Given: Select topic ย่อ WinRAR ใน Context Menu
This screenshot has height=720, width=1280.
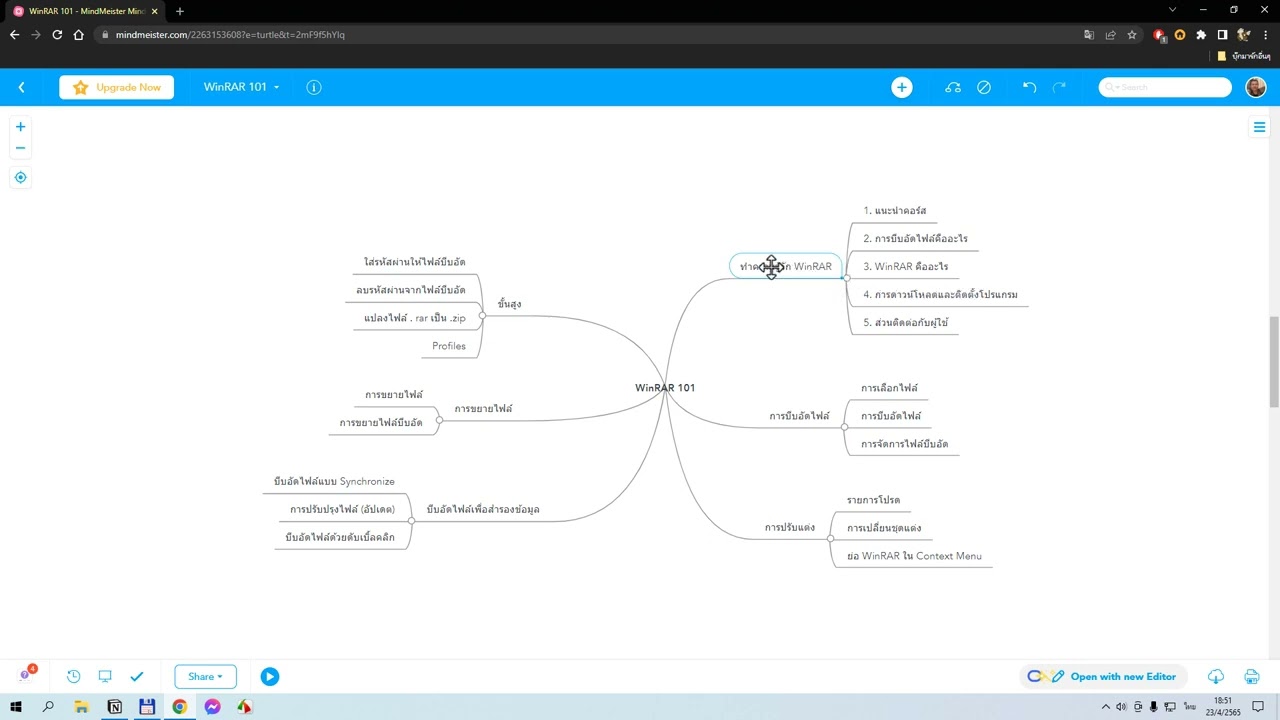Looking at the screenshot, I should coord(914,556).
